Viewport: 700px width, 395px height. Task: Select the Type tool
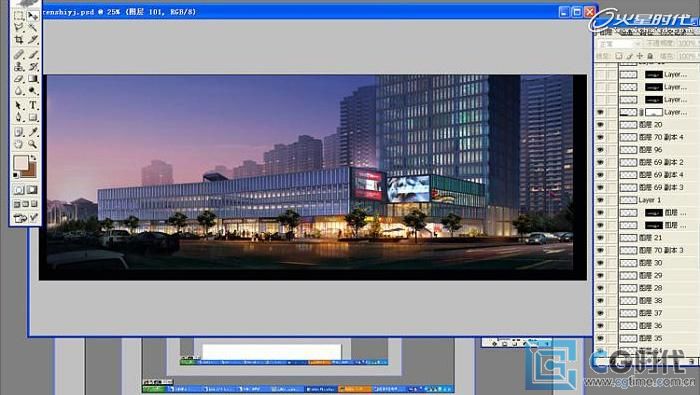(33, 105)
